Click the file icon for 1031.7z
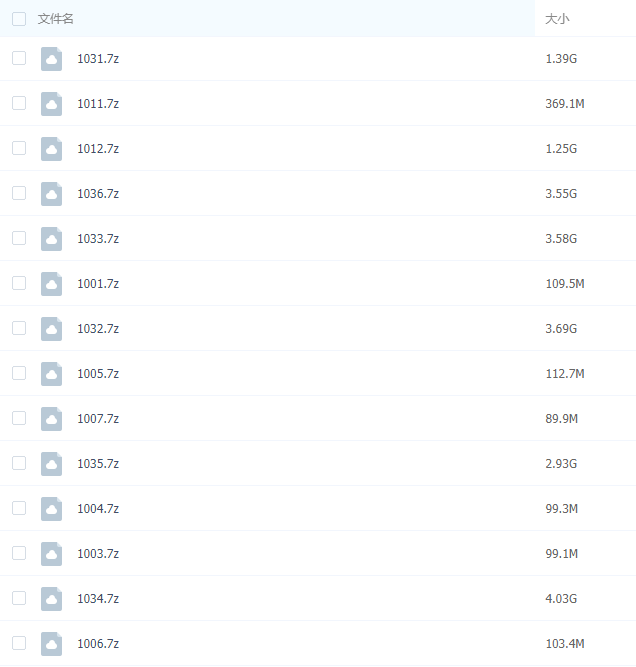 click(51, 59)
